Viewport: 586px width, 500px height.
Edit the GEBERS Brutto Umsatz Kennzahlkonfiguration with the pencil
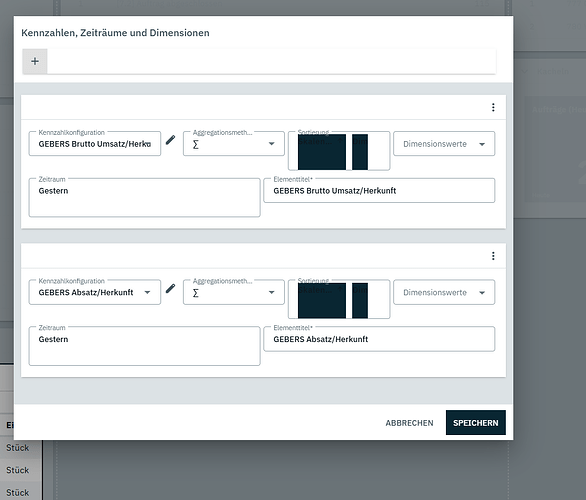[x=170, y=140]
